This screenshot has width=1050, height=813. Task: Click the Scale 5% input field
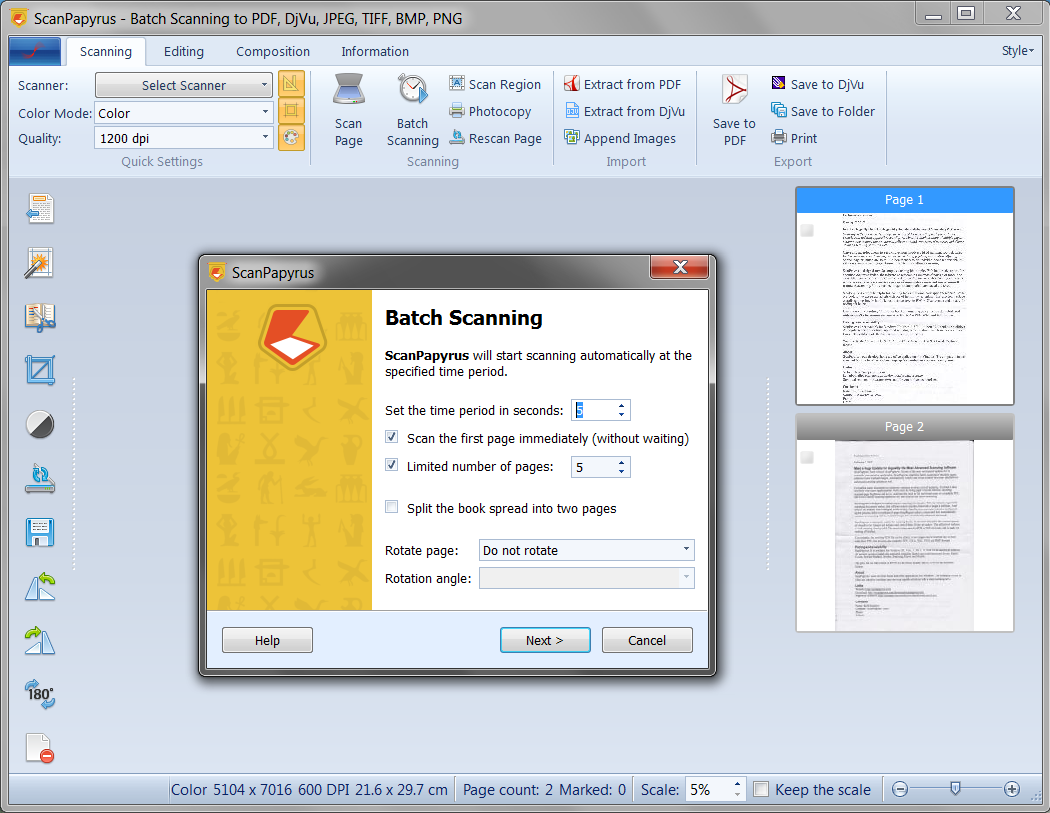709,790
